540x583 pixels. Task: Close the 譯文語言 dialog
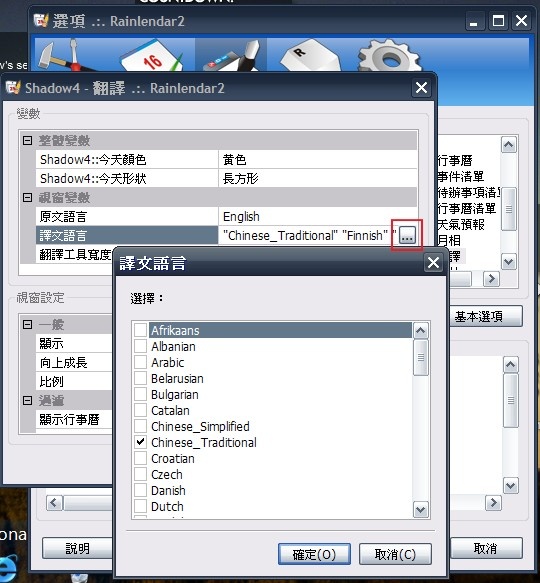click(x=433, y=263)
